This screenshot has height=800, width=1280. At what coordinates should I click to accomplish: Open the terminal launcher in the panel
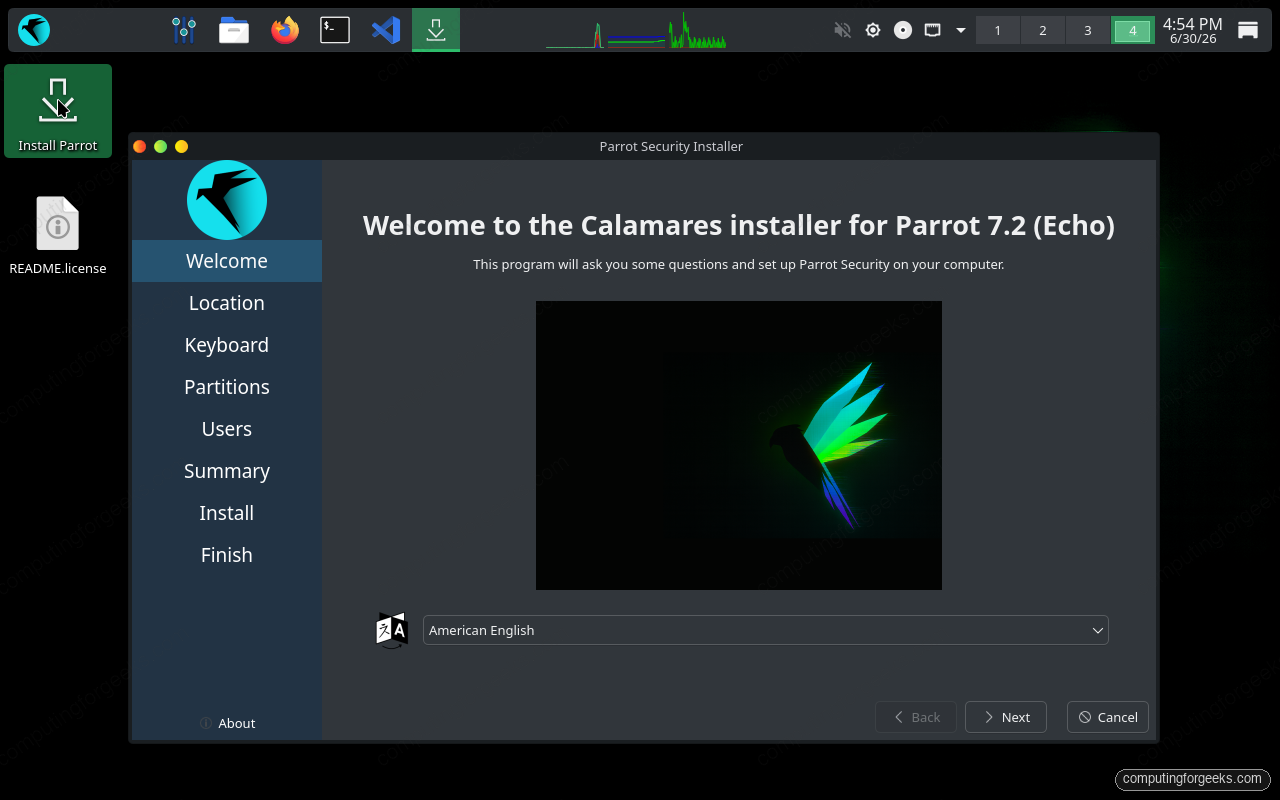(335, 30)
